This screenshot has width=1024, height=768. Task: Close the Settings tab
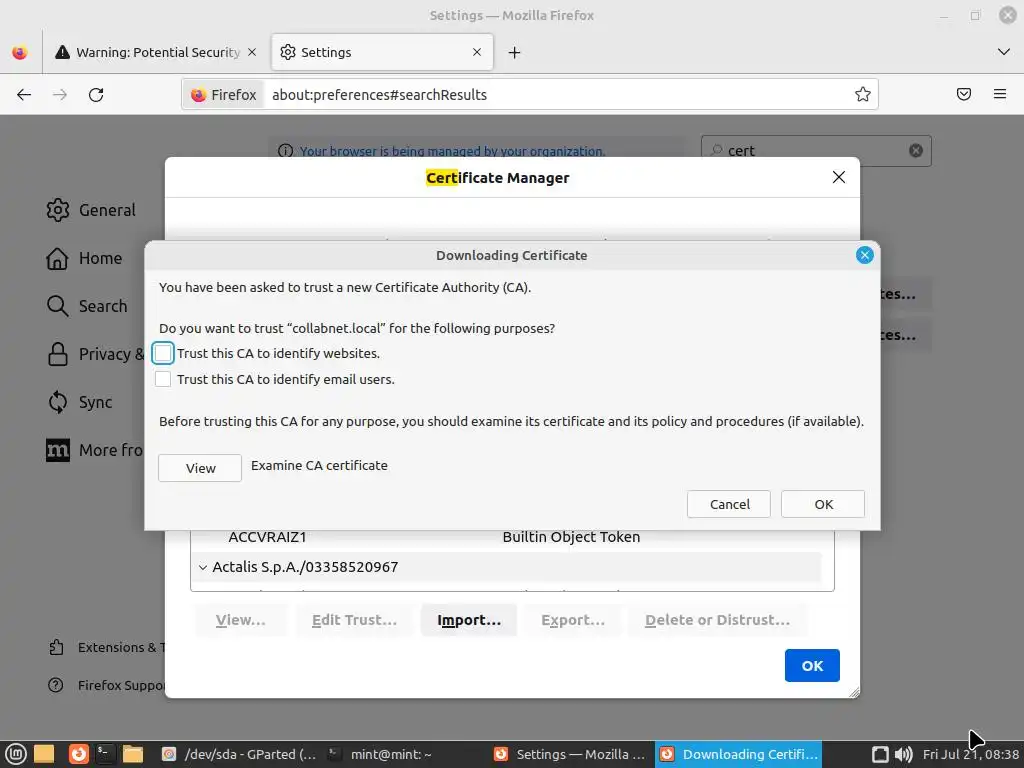477,52
